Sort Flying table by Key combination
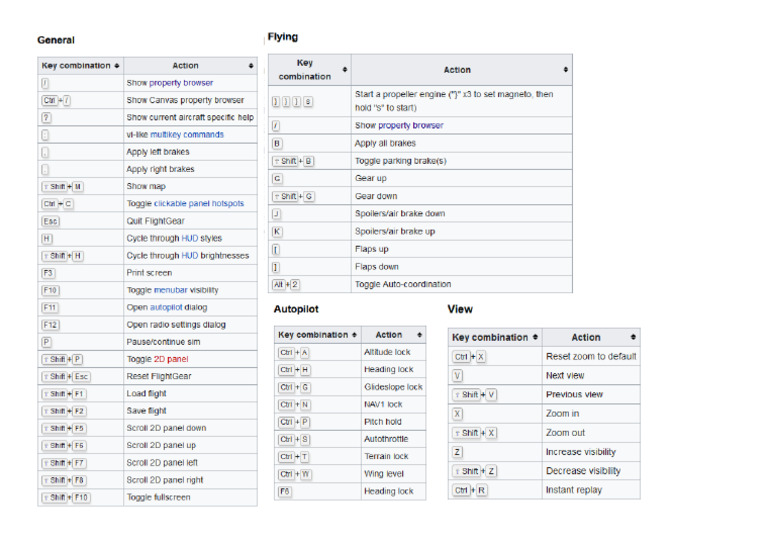This screenshot has height=543, width=768. (x=345, y=70)
